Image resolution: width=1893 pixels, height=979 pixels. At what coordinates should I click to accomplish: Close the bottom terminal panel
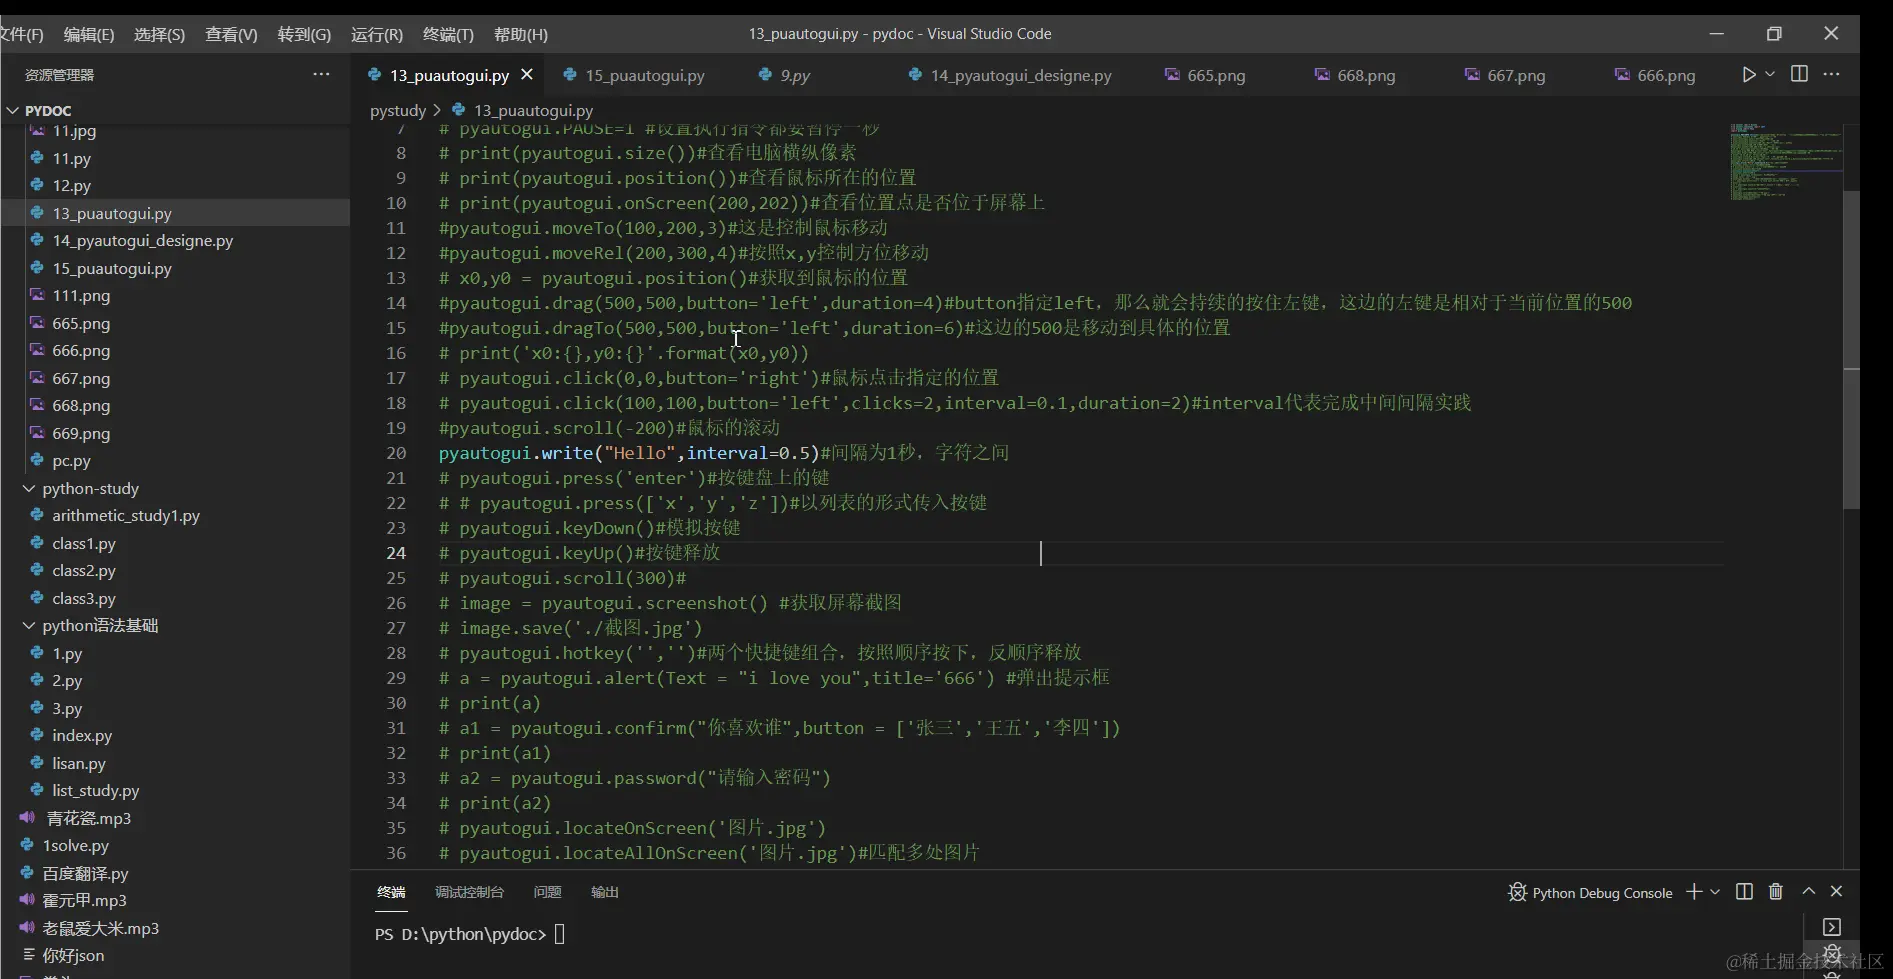(x=1836, y=891)
